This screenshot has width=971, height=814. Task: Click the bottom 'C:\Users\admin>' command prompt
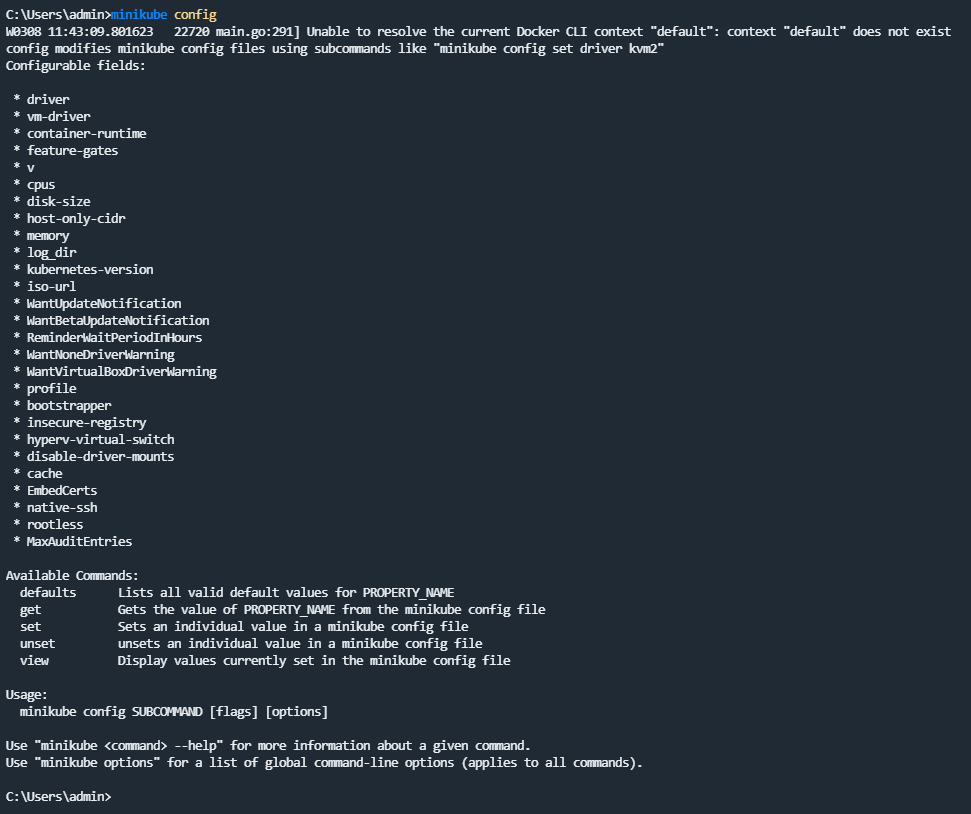[x=58, y=797]
